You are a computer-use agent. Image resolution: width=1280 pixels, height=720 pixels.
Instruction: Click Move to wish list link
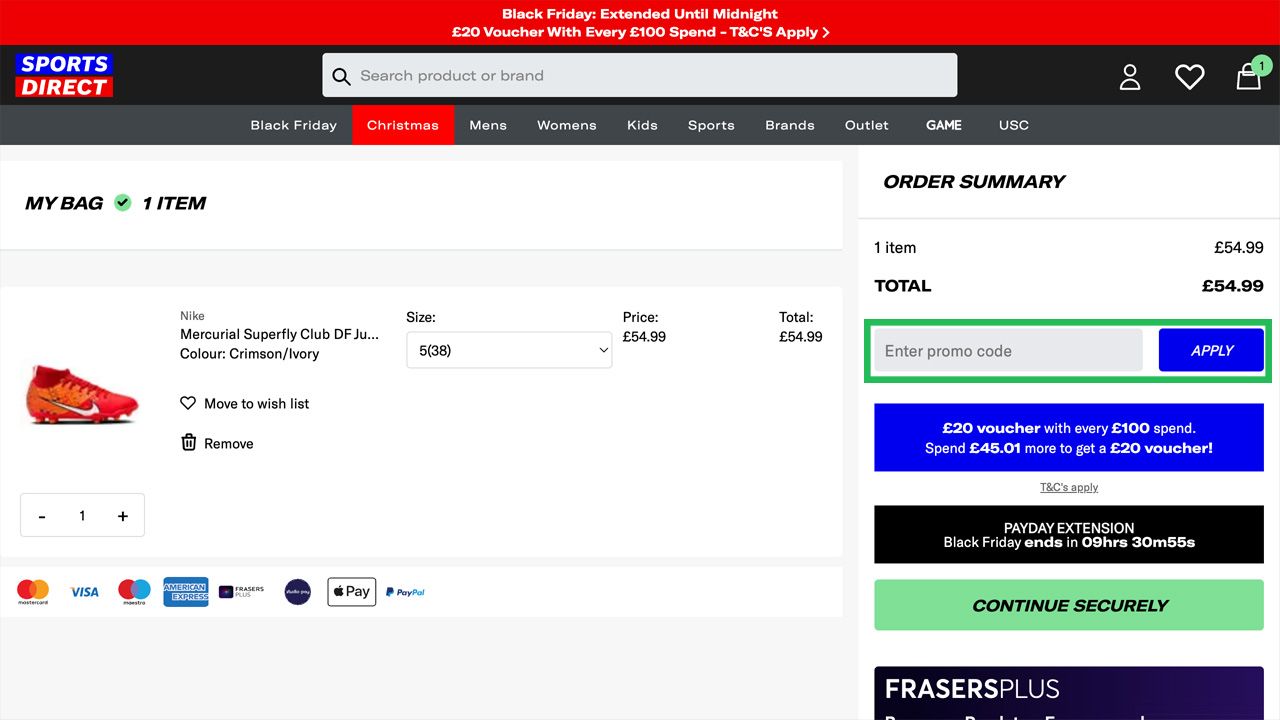pos(257,403)
